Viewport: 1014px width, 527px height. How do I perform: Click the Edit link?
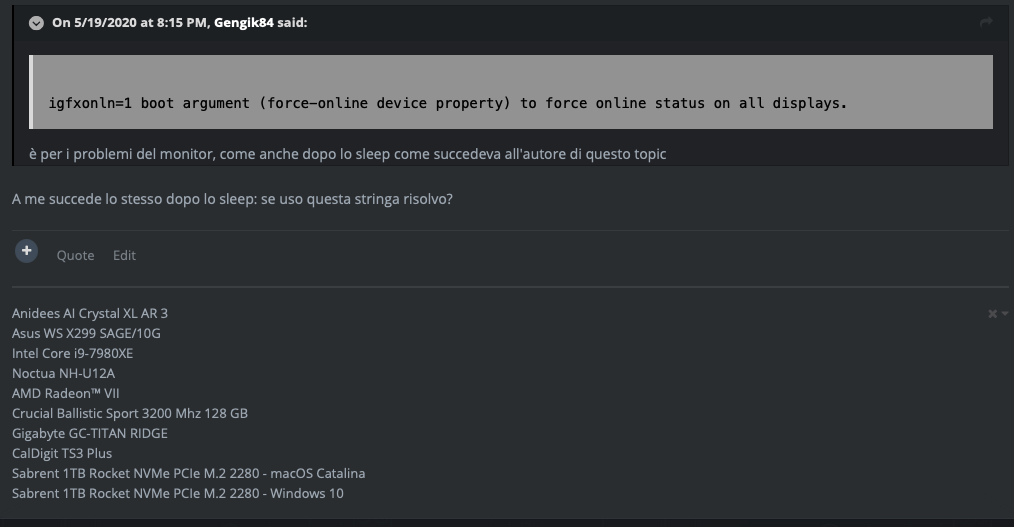click(x=124, y=255)
